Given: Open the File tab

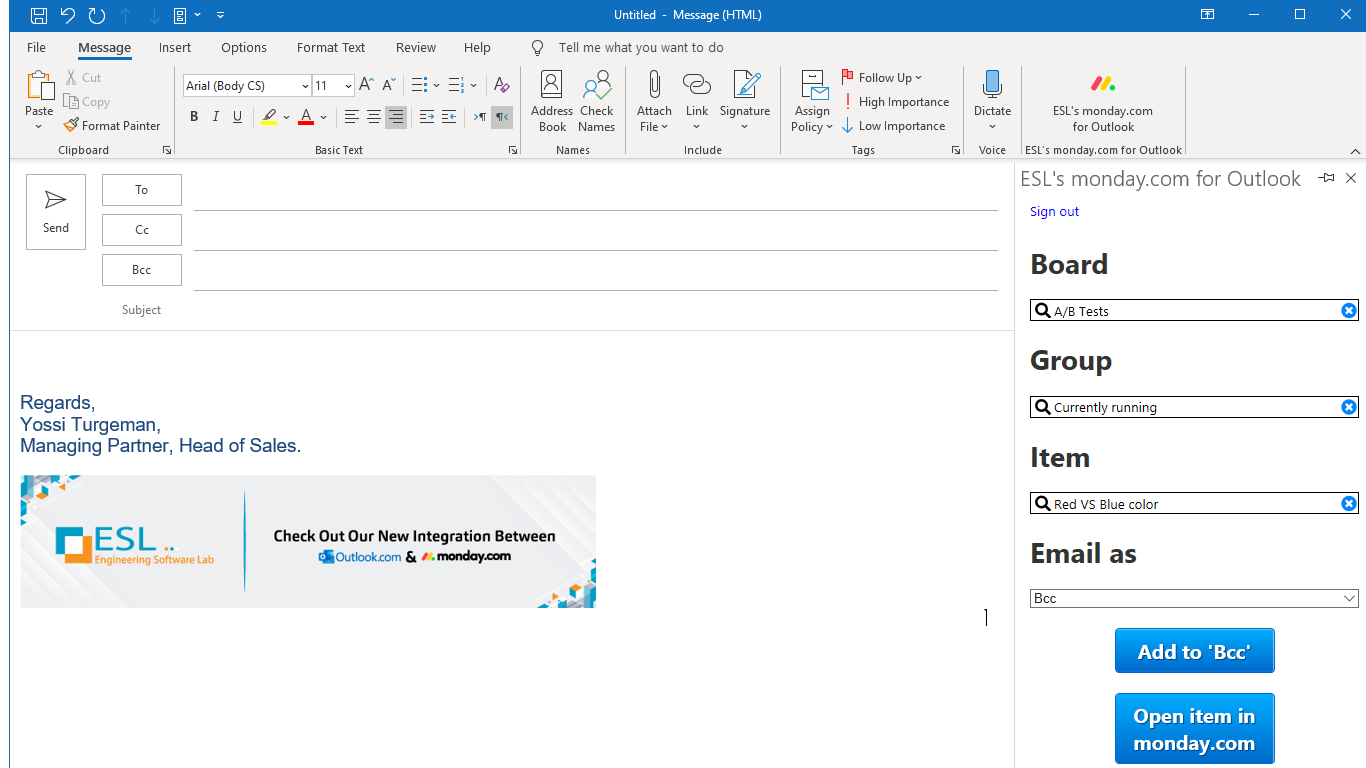Looking at the screenshot, I should coord(36,47).
